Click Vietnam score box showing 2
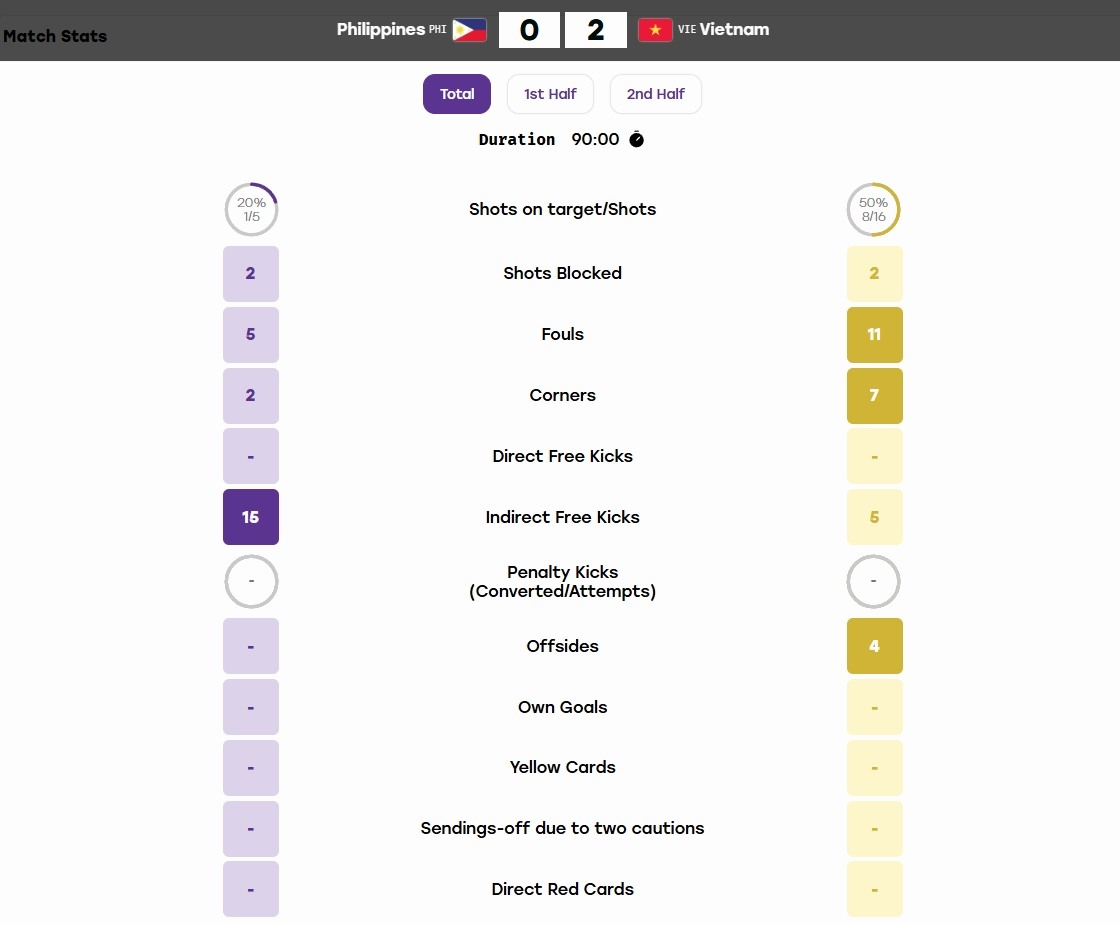Screen dimensions: 1120x925 596,30
